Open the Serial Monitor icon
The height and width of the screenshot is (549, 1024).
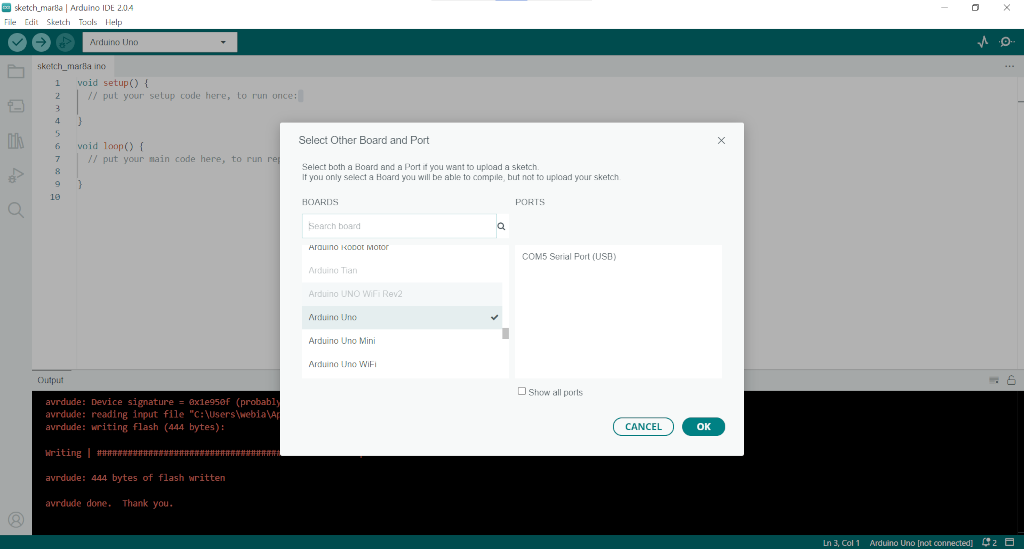[1007, 42]
